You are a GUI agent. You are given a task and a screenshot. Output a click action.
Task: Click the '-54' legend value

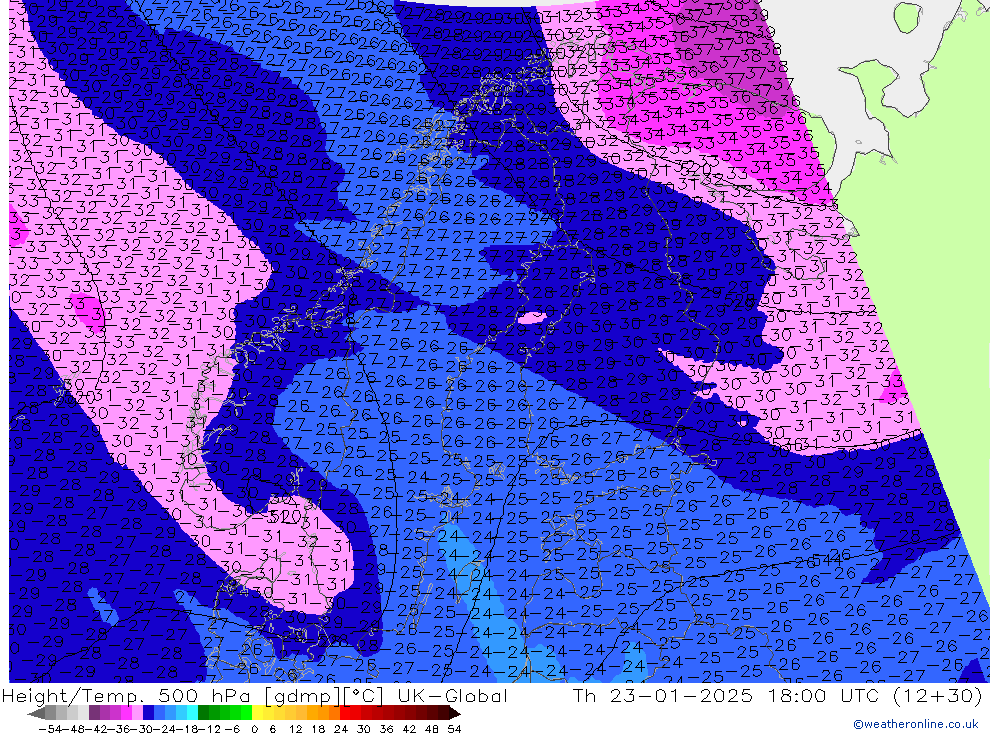(50, 729)
